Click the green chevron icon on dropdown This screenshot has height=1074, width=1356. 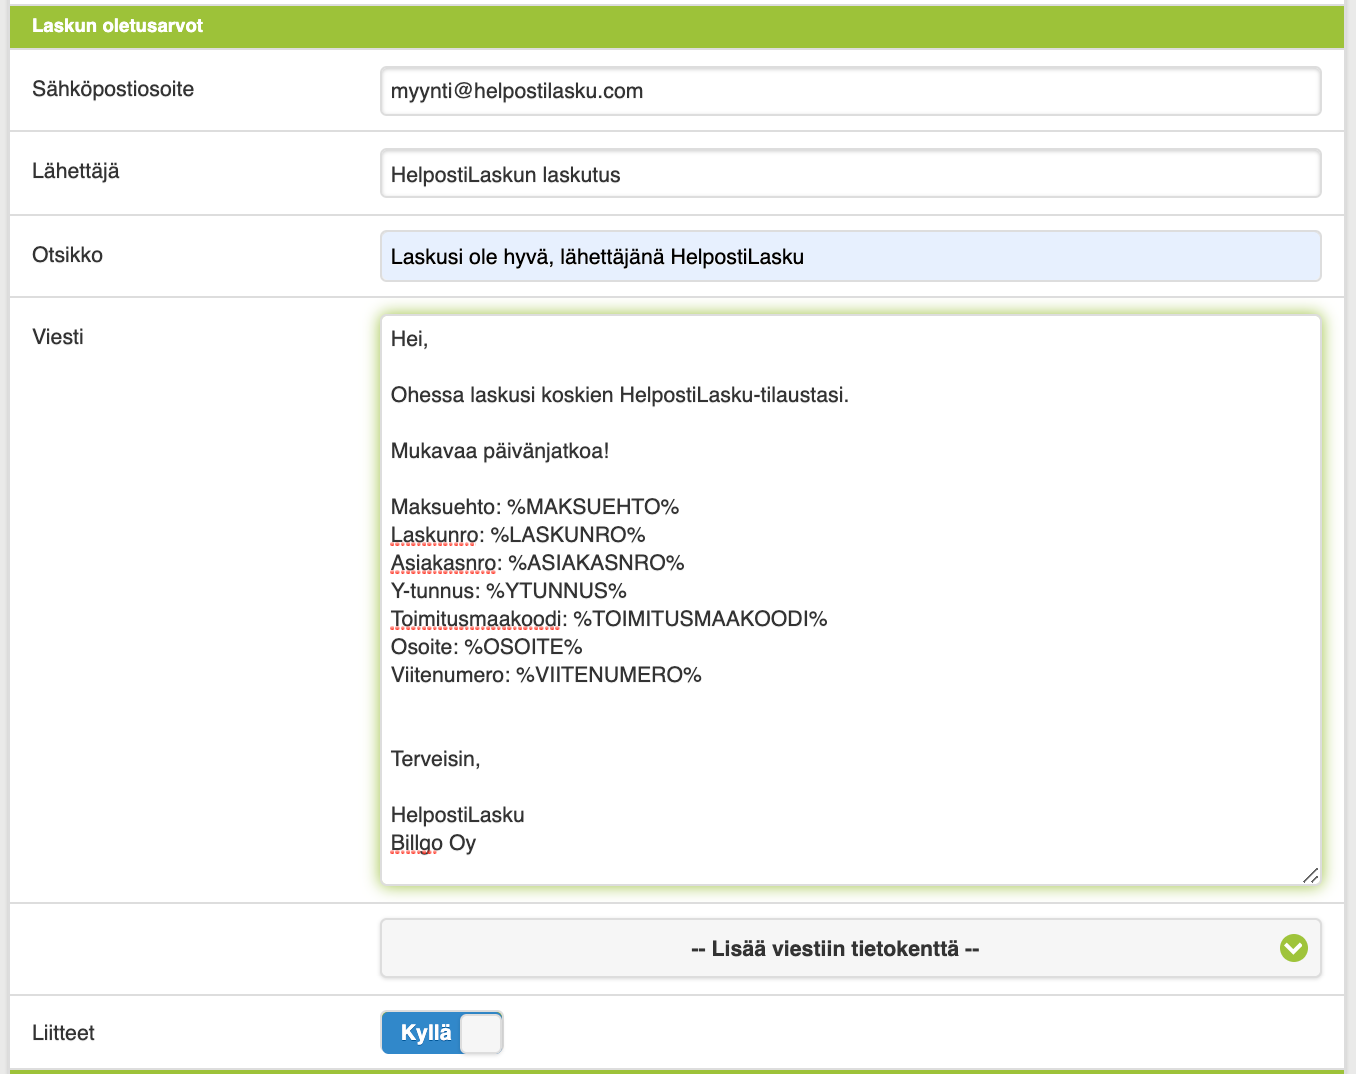pos(1294,948)
